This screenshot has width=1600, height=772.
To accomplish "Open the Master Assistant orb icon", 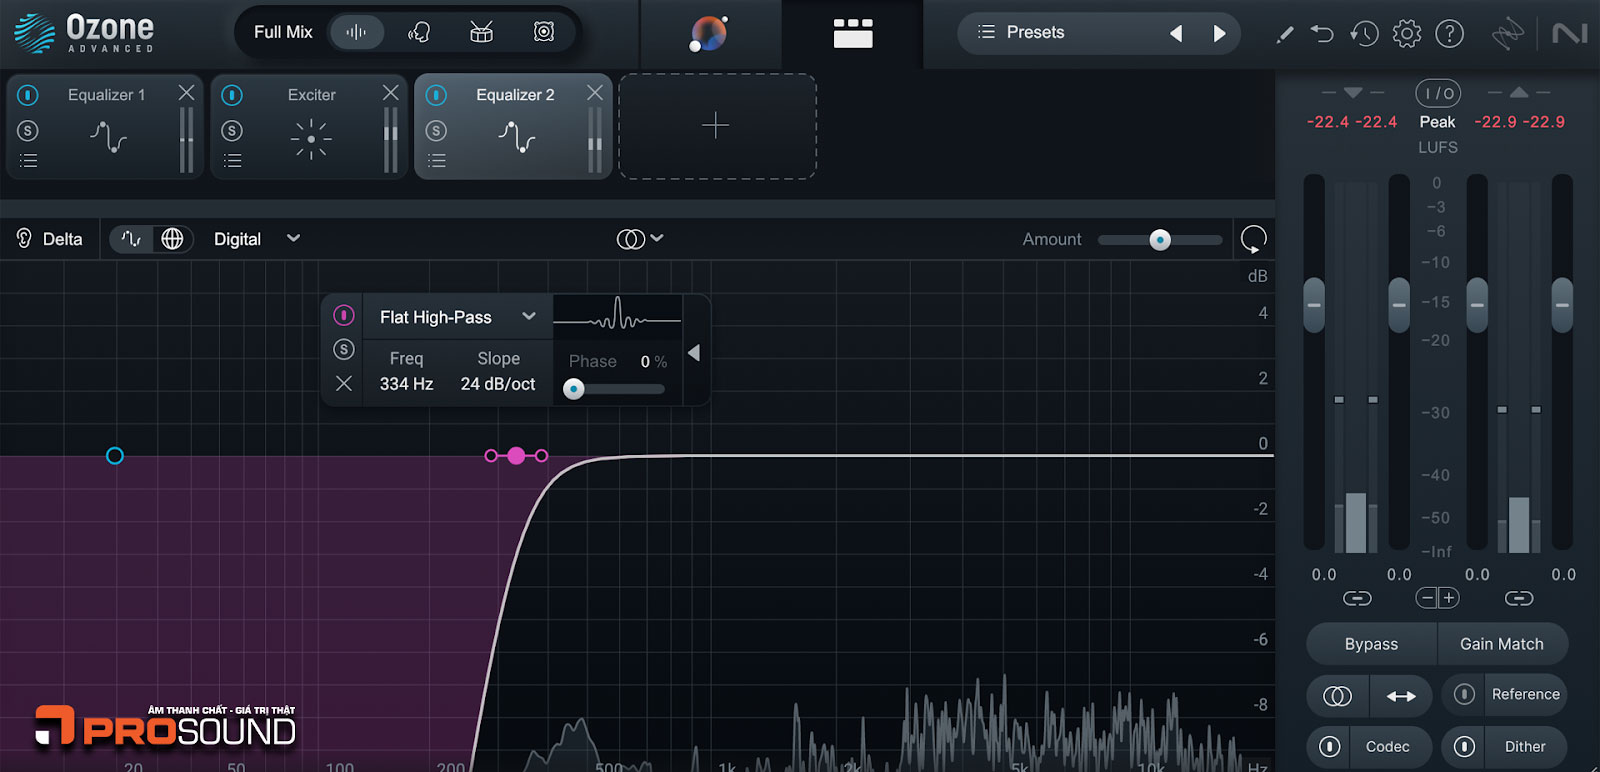I will 709,33.
